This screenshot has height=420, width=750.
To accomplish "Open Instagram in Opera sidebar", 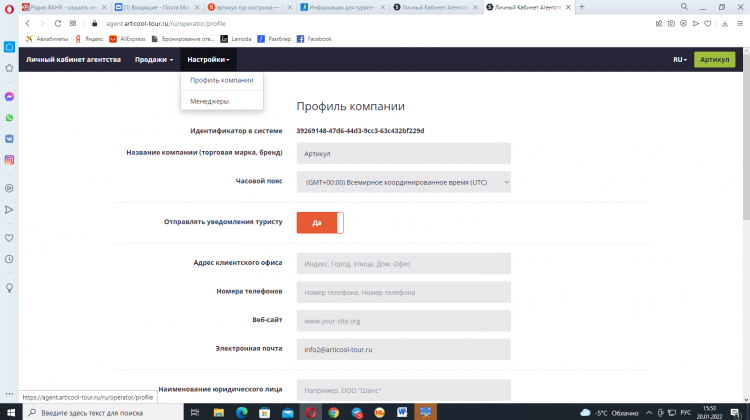I will pos(9,160).
